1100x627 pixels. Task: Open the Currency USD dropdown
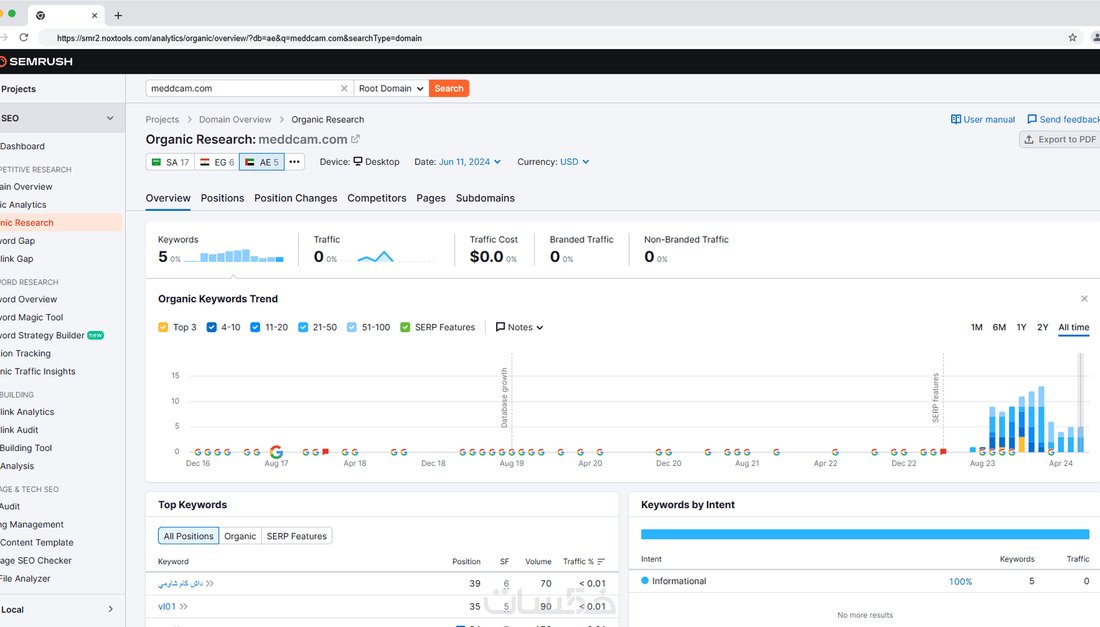click(x=575, y=162)
